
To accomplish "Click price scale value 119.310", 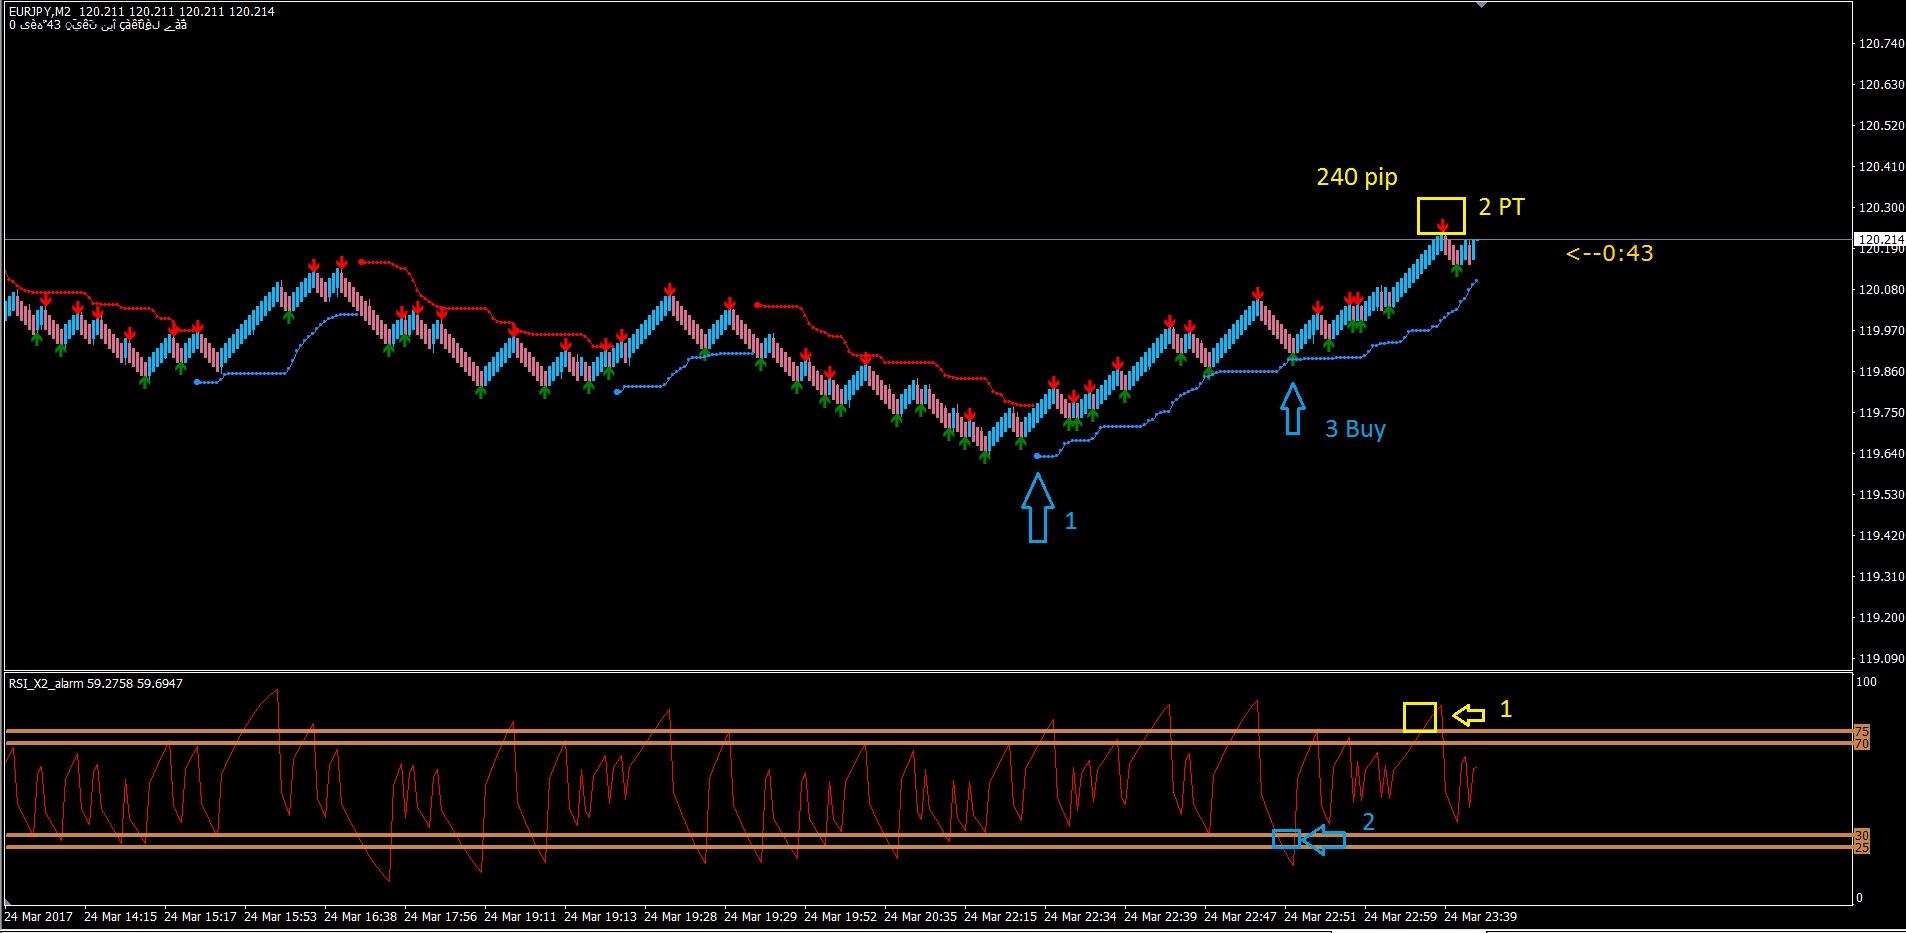I will 1881,577.
